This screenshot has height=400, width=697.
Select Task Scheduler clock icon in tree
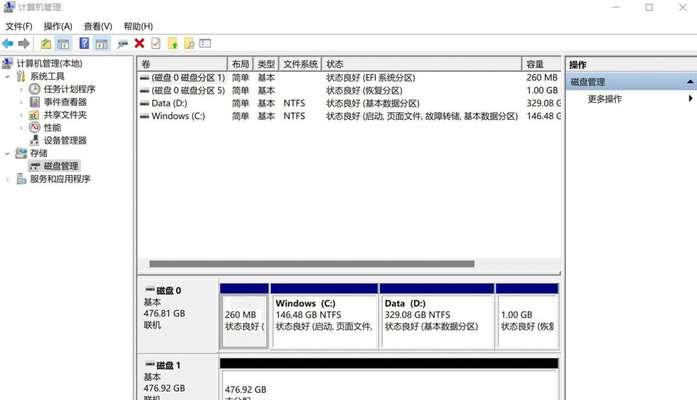click(x=35, y=89)
